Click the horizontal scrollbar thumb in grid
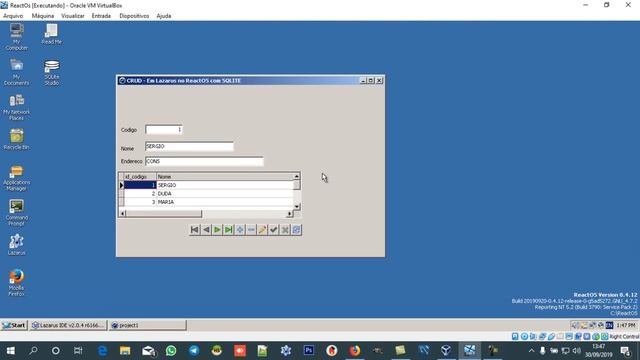The width and height of the screenshot is (640, 360). point(164,213)
